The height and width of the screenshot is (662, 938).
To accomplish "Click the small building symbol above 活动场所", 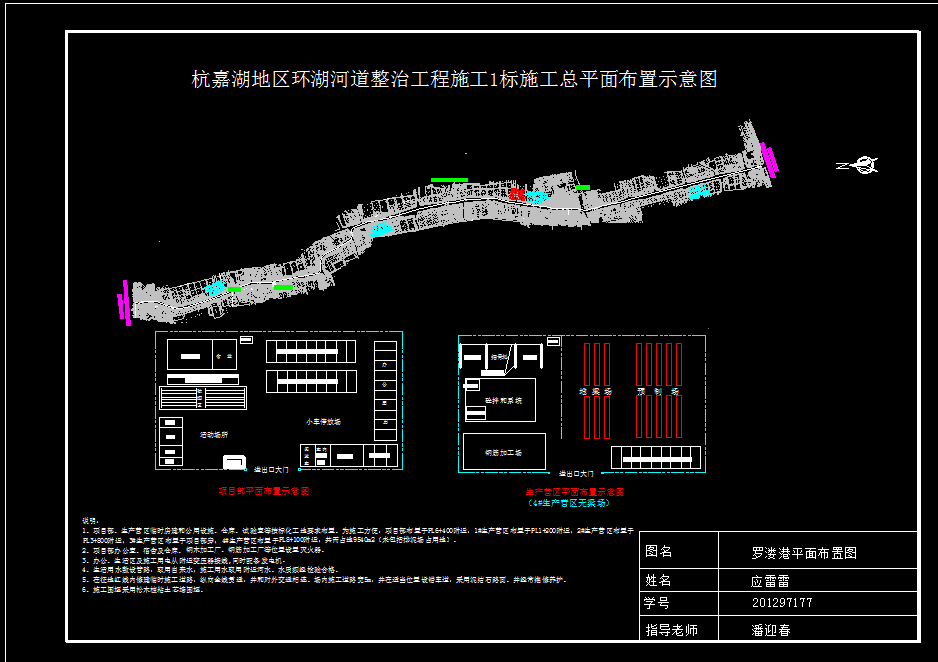I will coord(246,339).
